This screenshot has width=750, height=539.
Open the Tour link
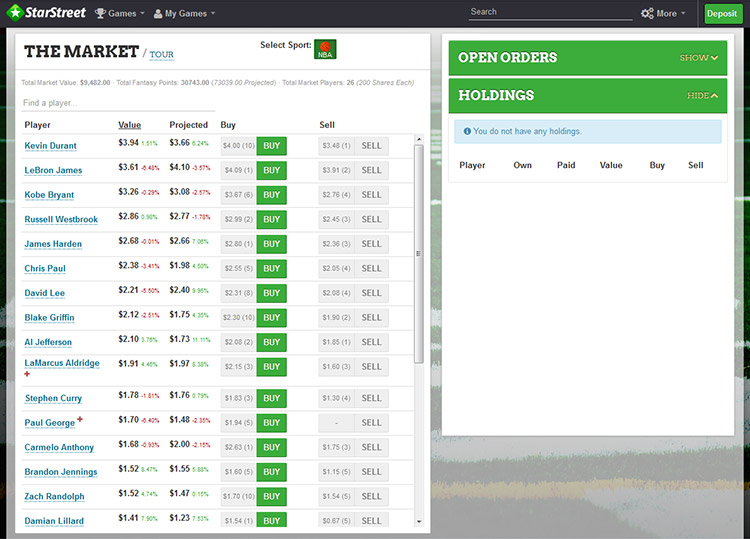(x=161, y=55)
